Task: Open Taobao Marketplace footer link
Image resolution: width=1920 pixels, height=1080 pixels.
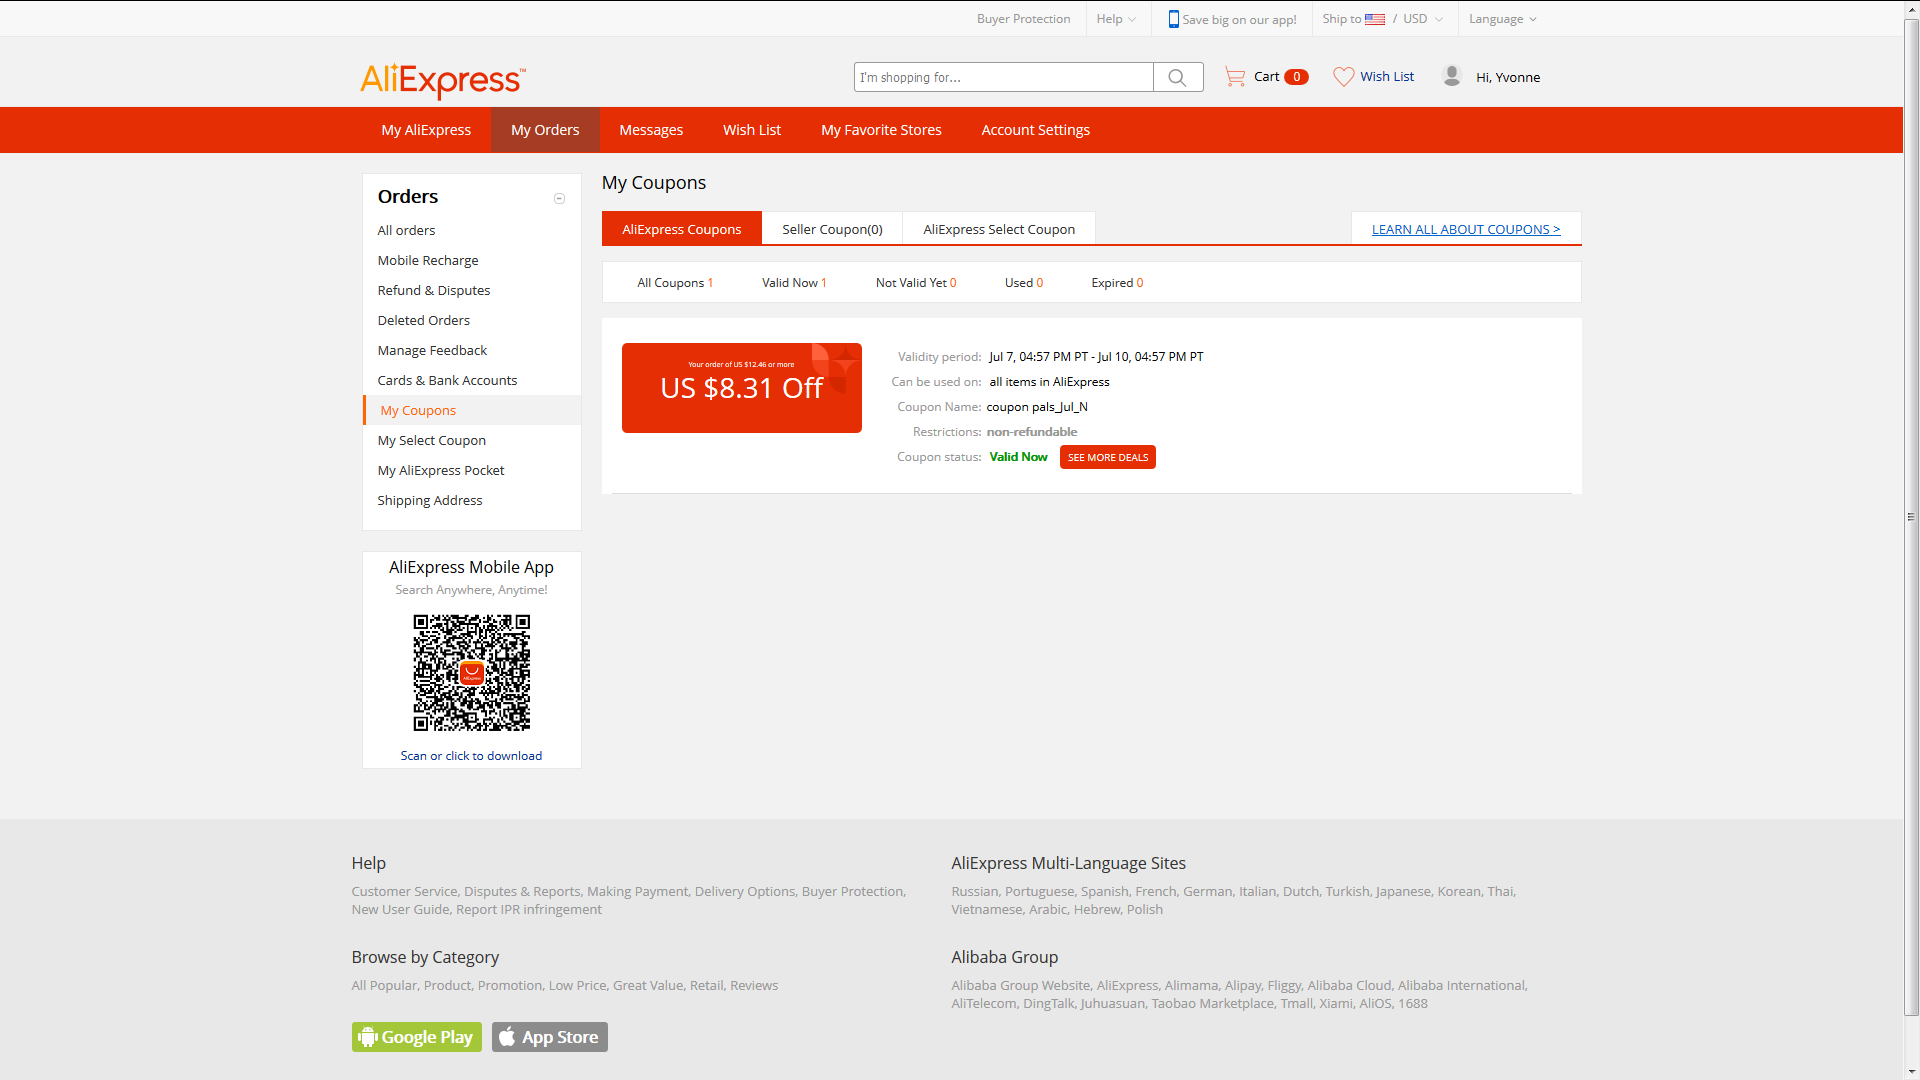Action: pyautogui.click(x=1213, y=1003)
